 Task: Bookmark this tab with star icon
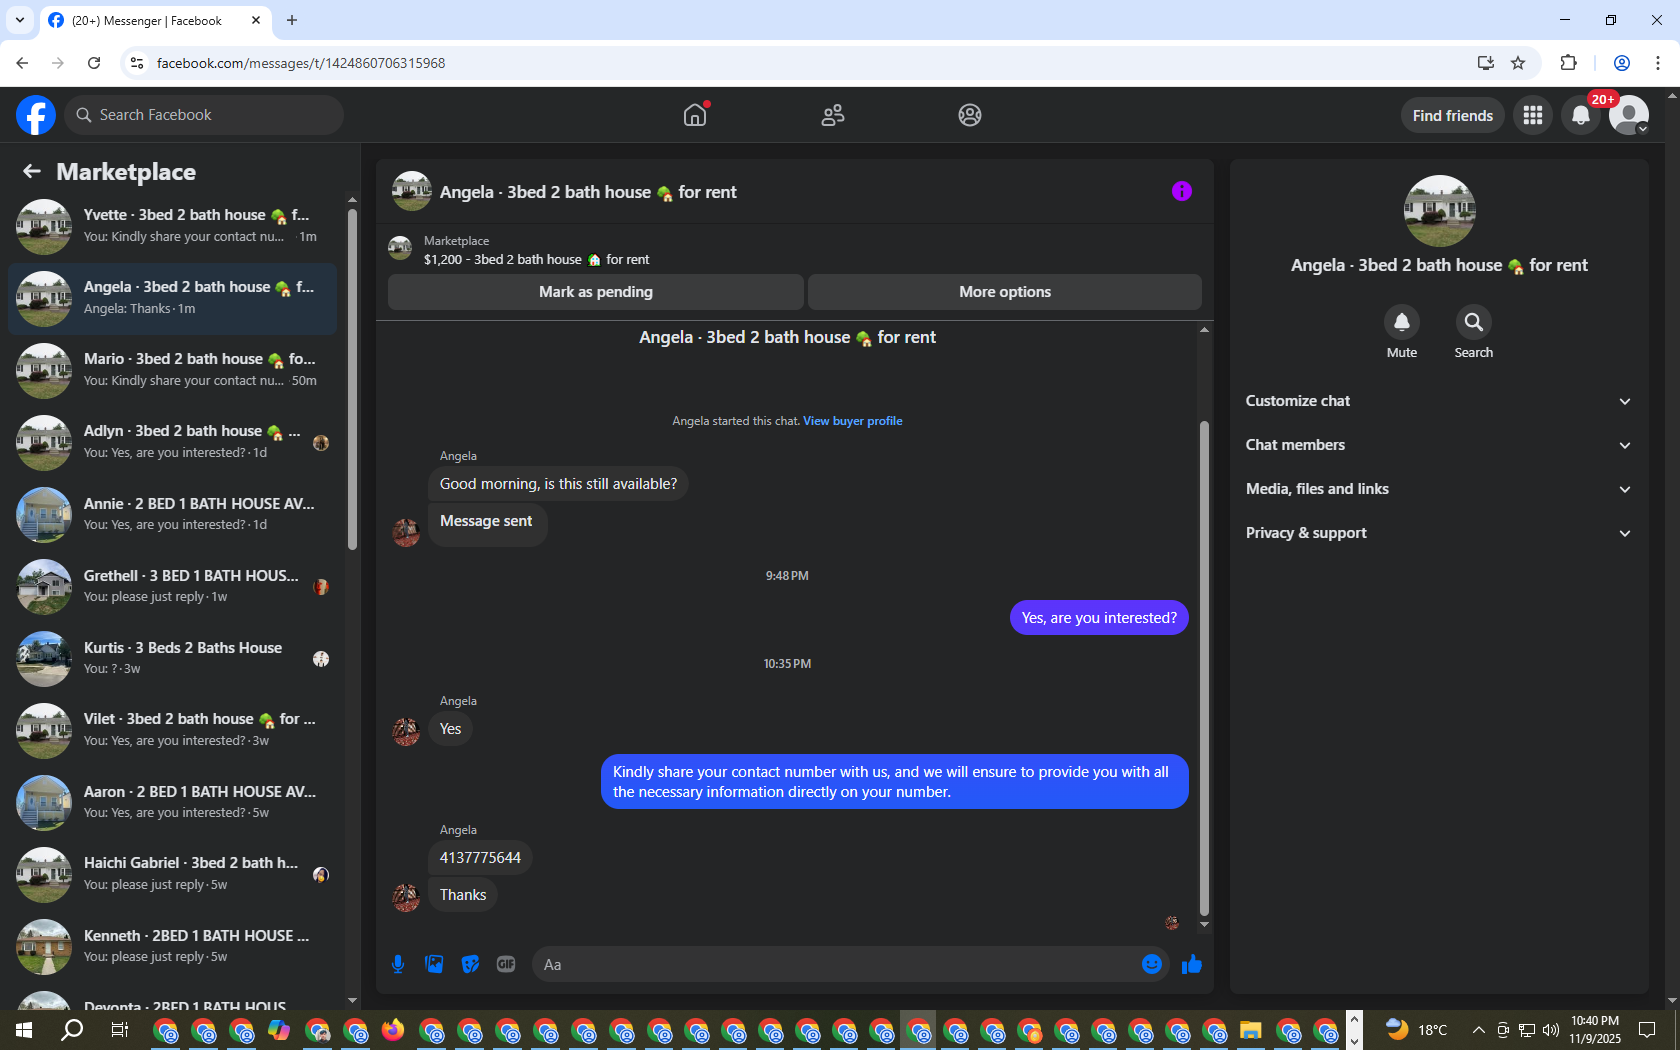(x=1518, y=63)
